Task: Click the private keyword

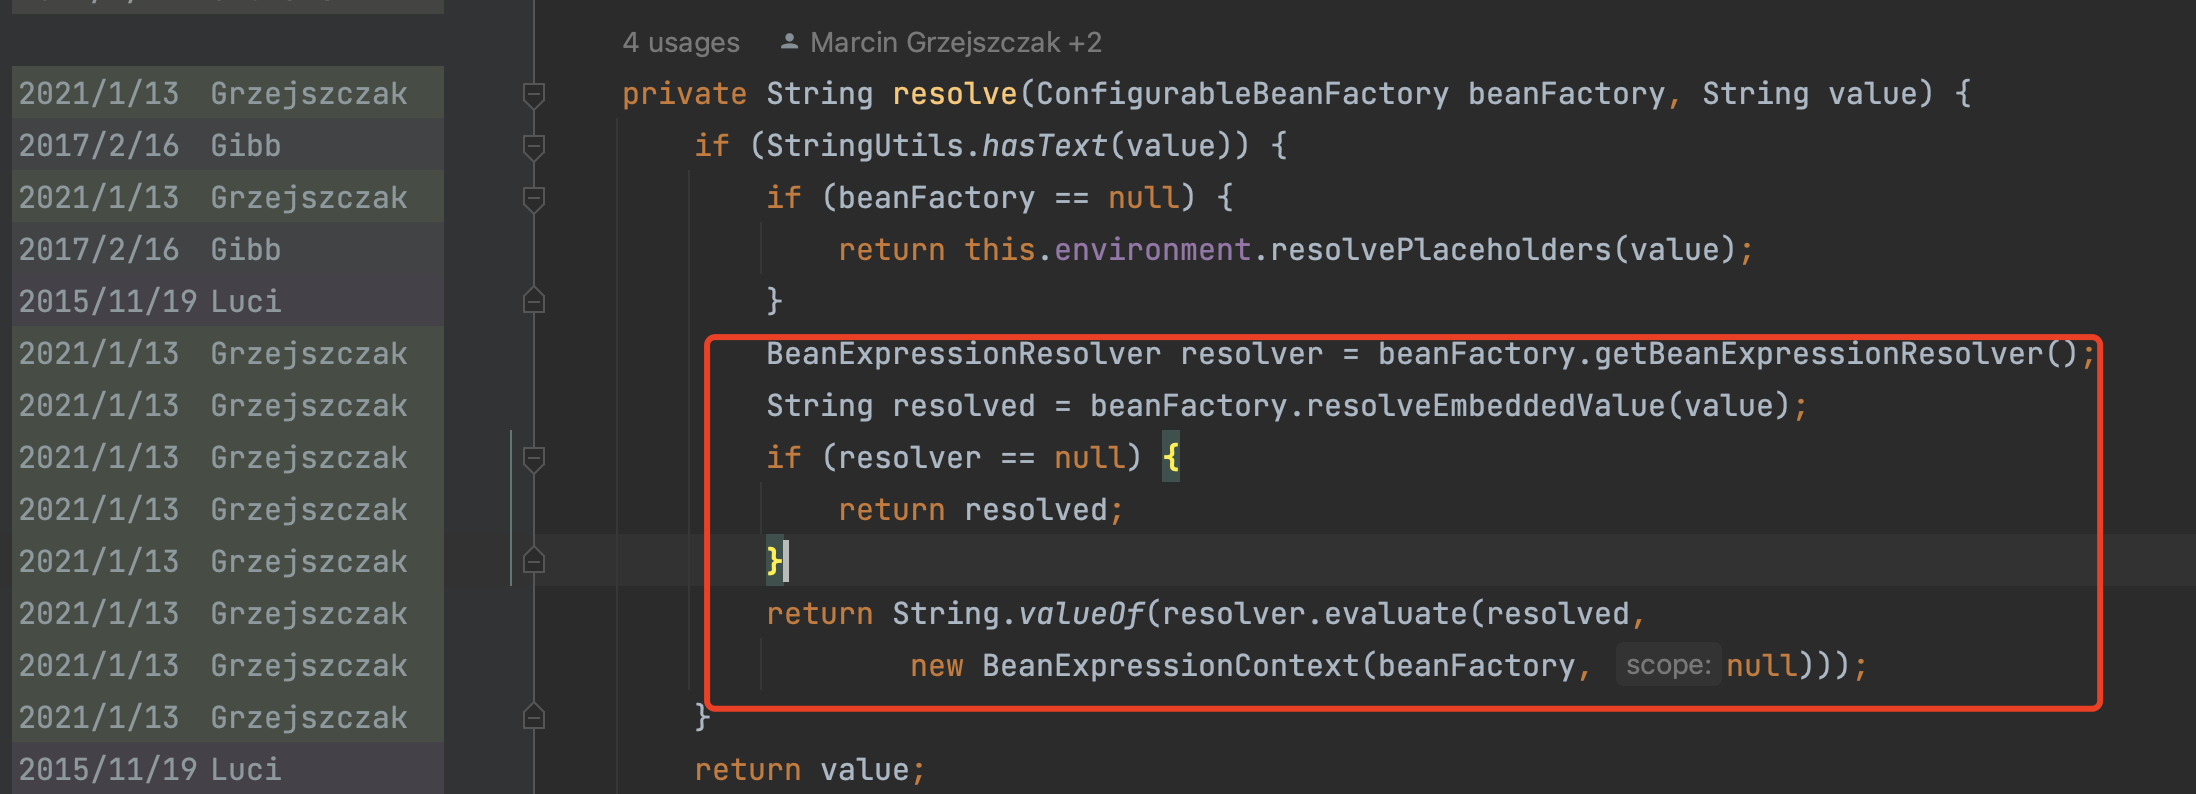Action: click(684, 94)
